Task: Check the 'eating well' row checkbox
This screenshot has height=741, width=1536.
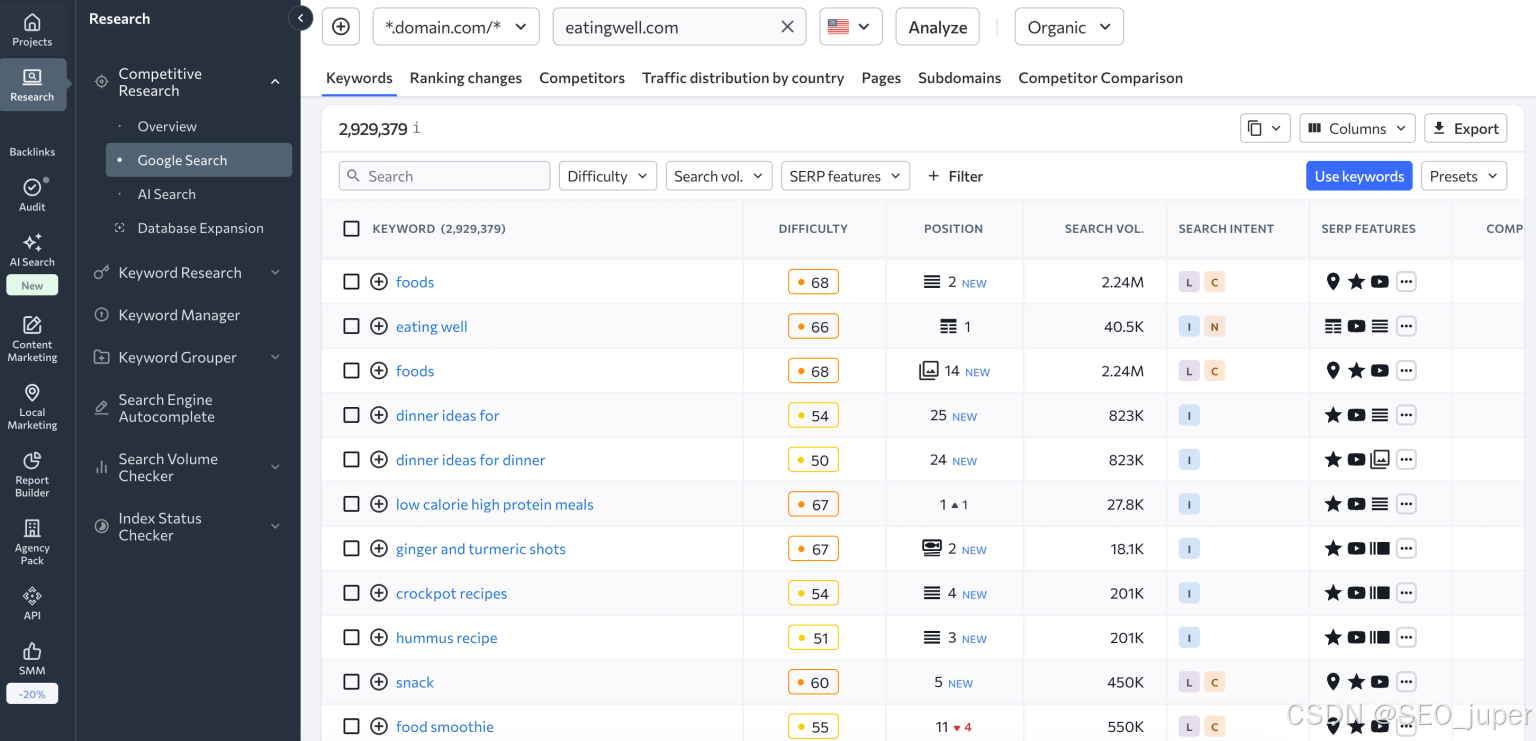Action: point(351,326)
